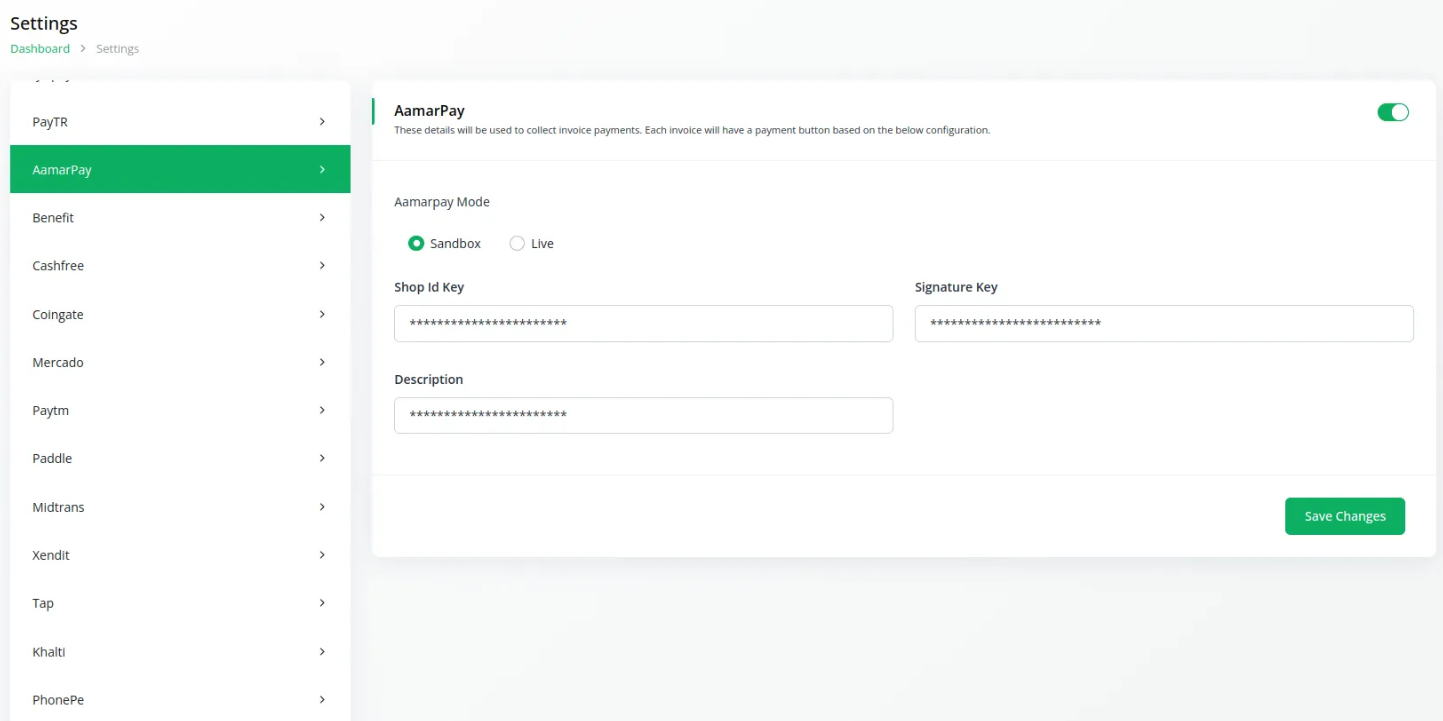Image resolution: width=1443 pixels, height=721 pixels.
Task: Click the Save Changes button
Action: (1345, 516)
